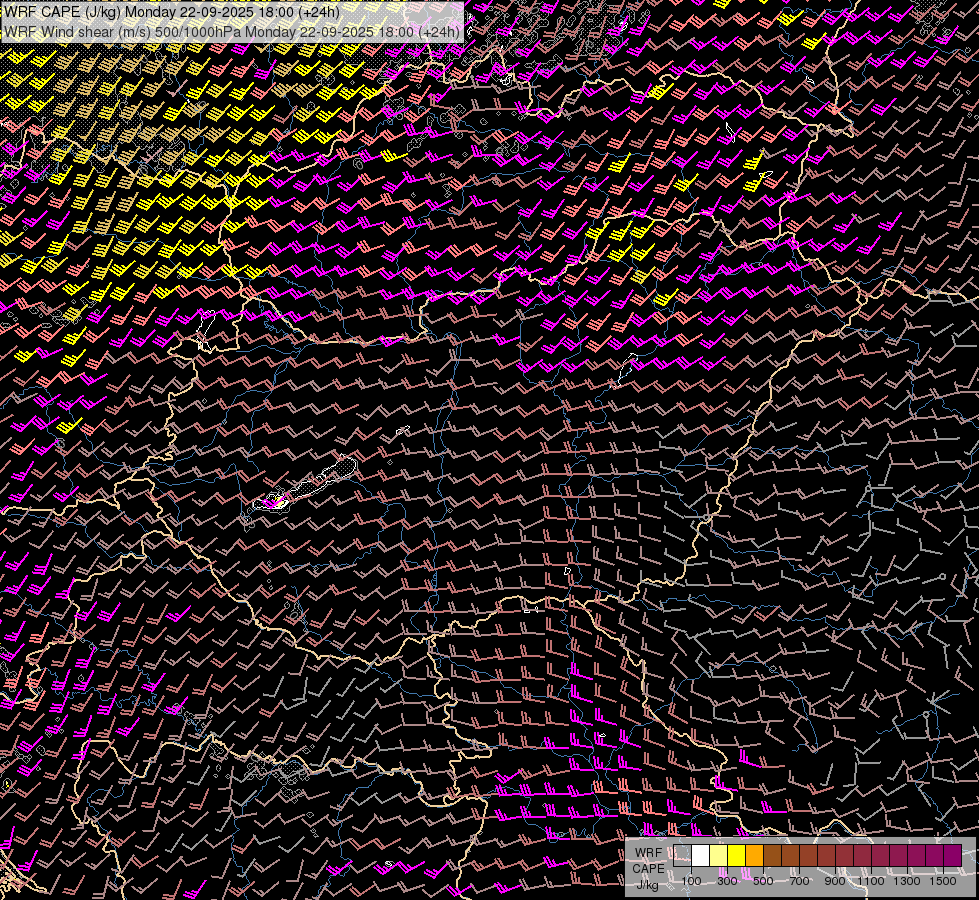Click the J/kg unit text in legend
The image size is (979, 900).
tap(648, 884)
